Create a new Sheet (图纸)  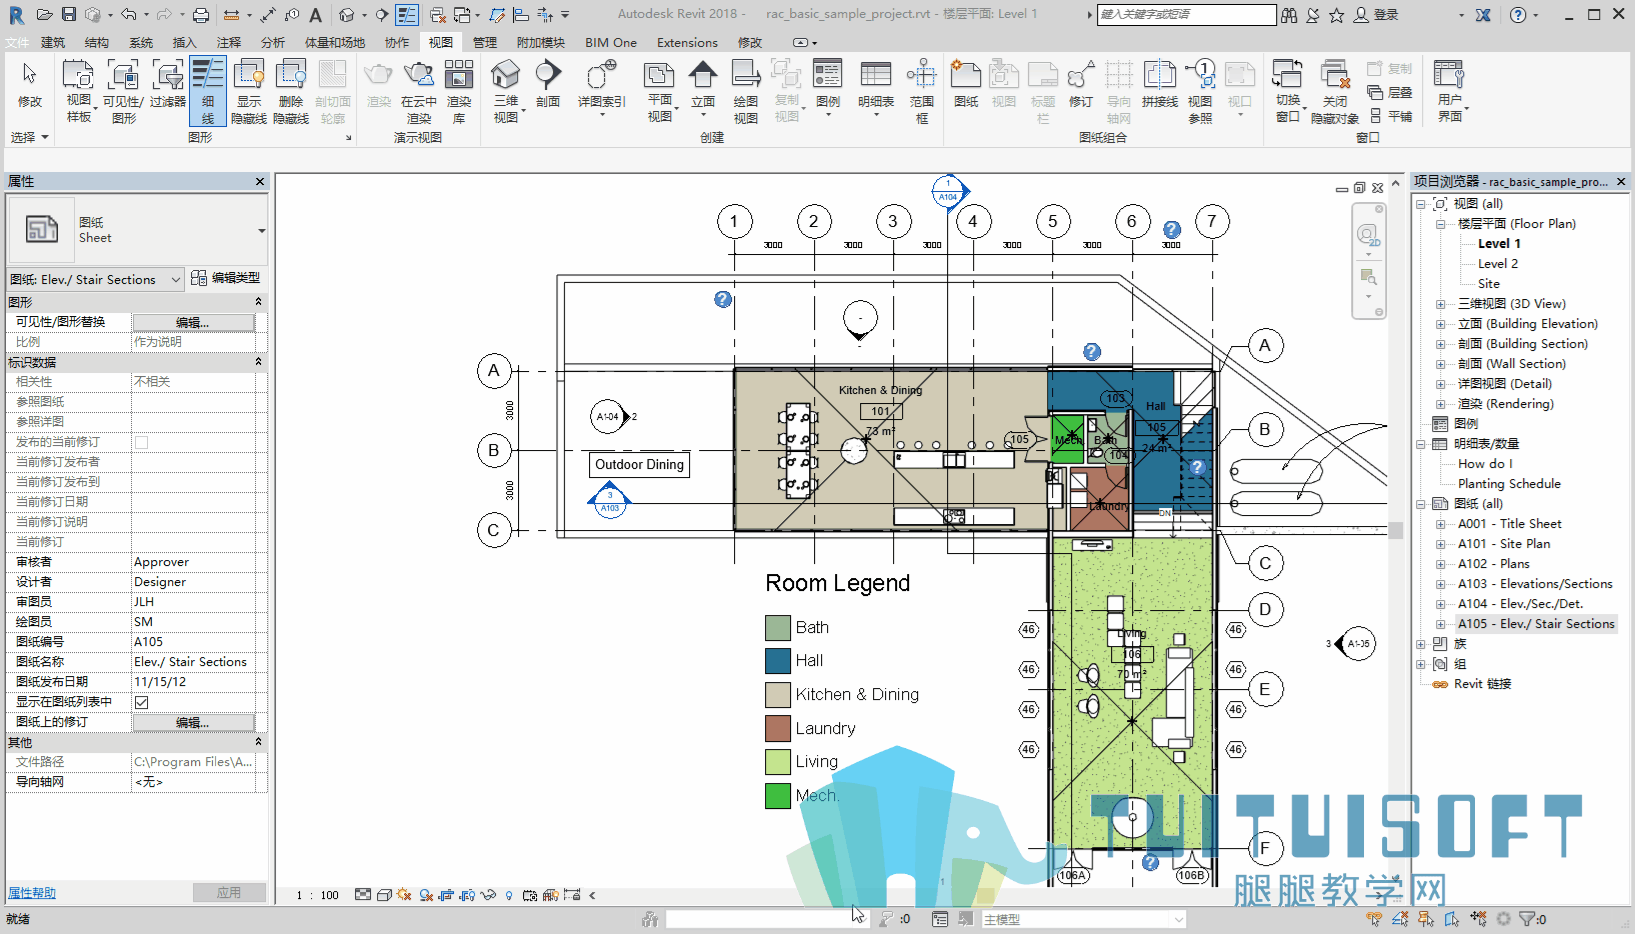(x=966, y=83)
